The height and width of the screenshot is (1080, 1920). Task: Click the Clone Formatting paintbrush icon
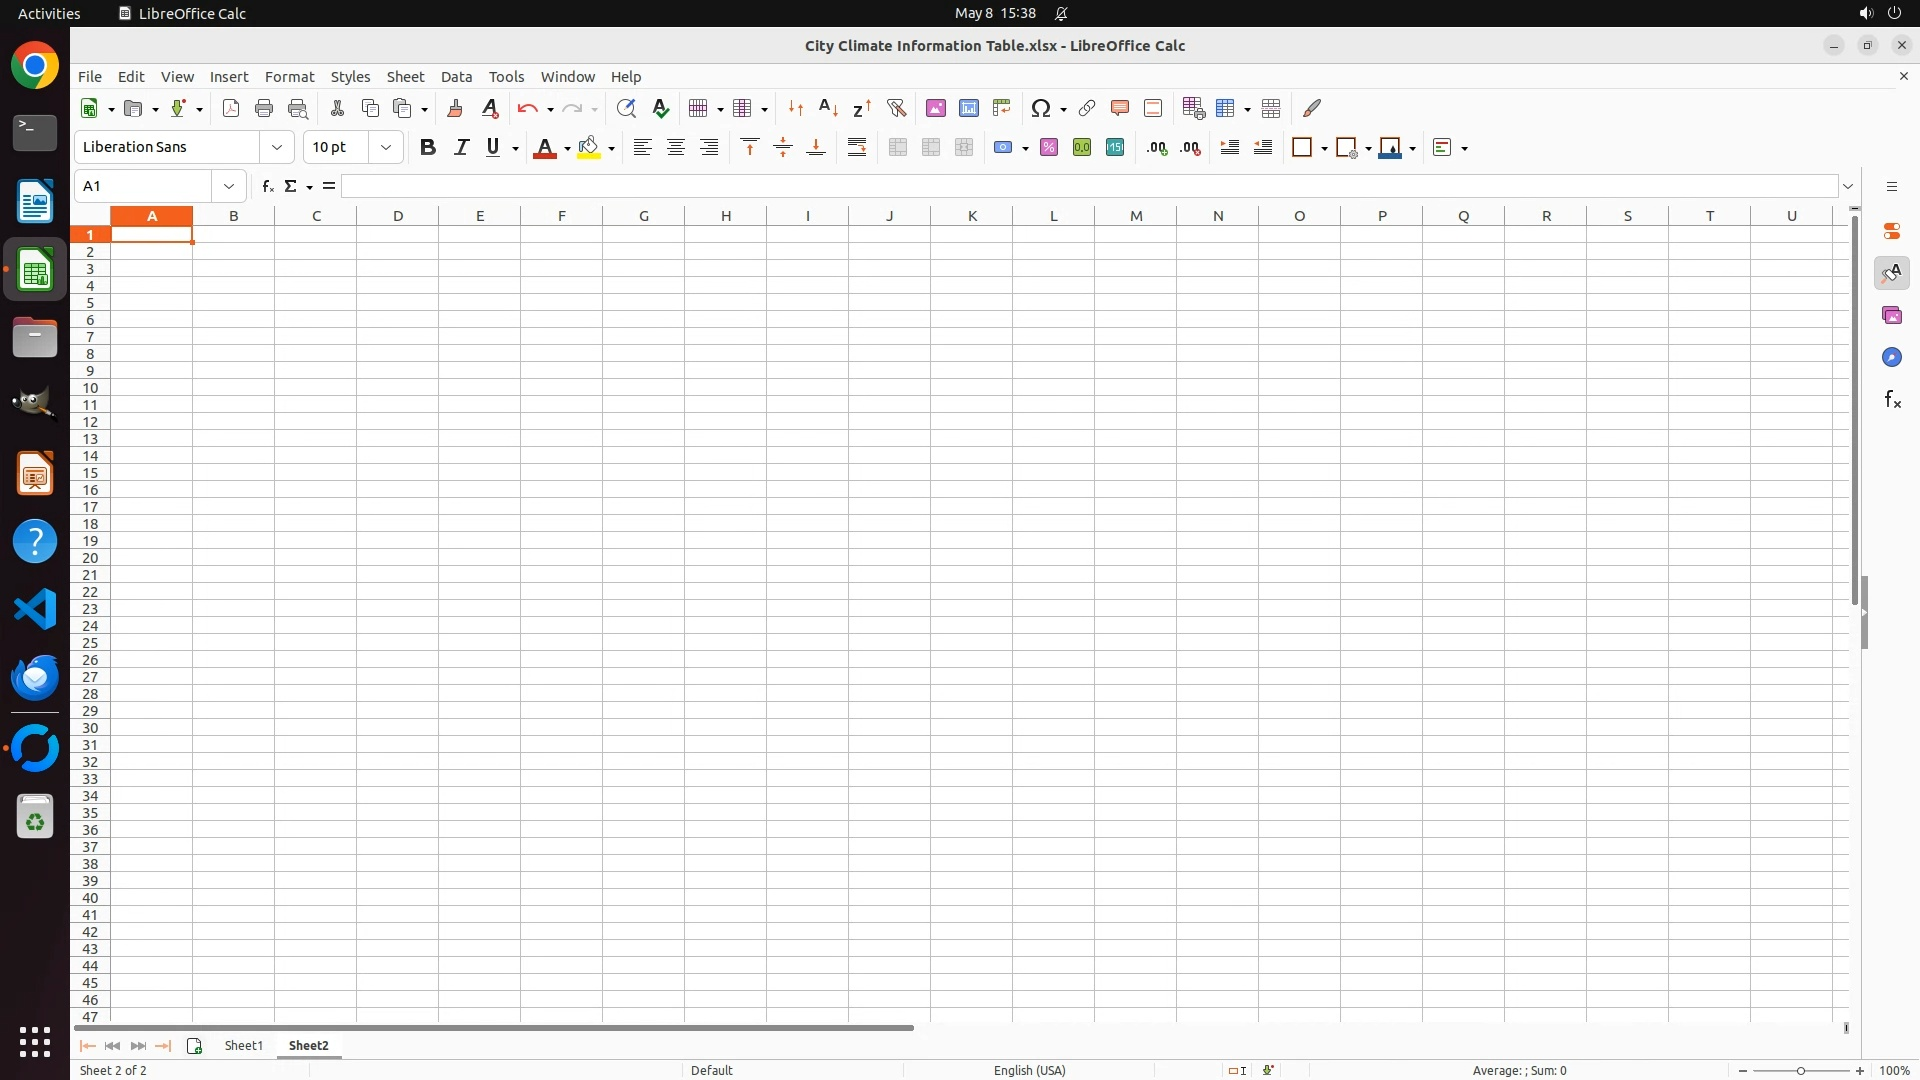[455, 108]
